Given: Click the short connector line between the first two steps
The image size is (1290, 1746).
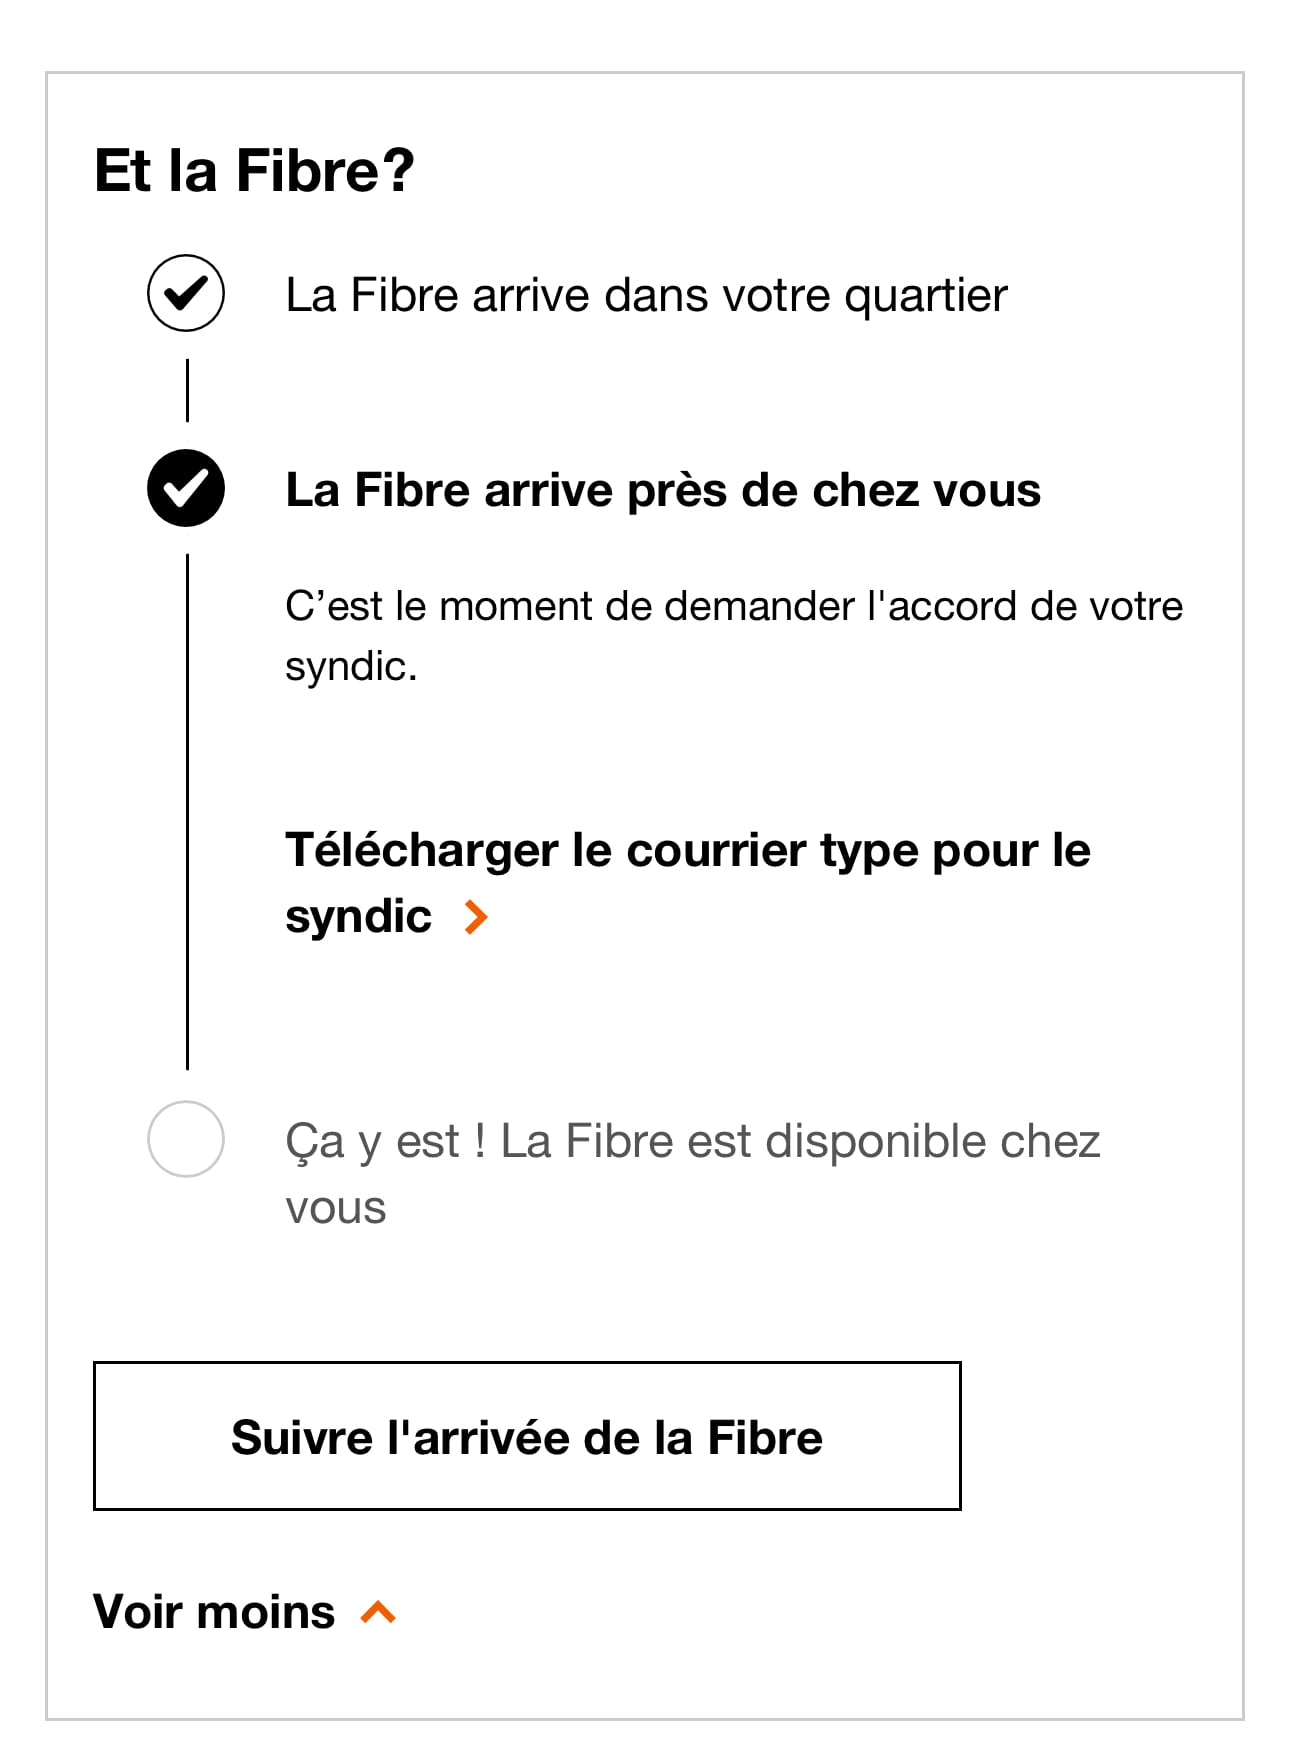Looking at the screenshot, I should (187, 391).
